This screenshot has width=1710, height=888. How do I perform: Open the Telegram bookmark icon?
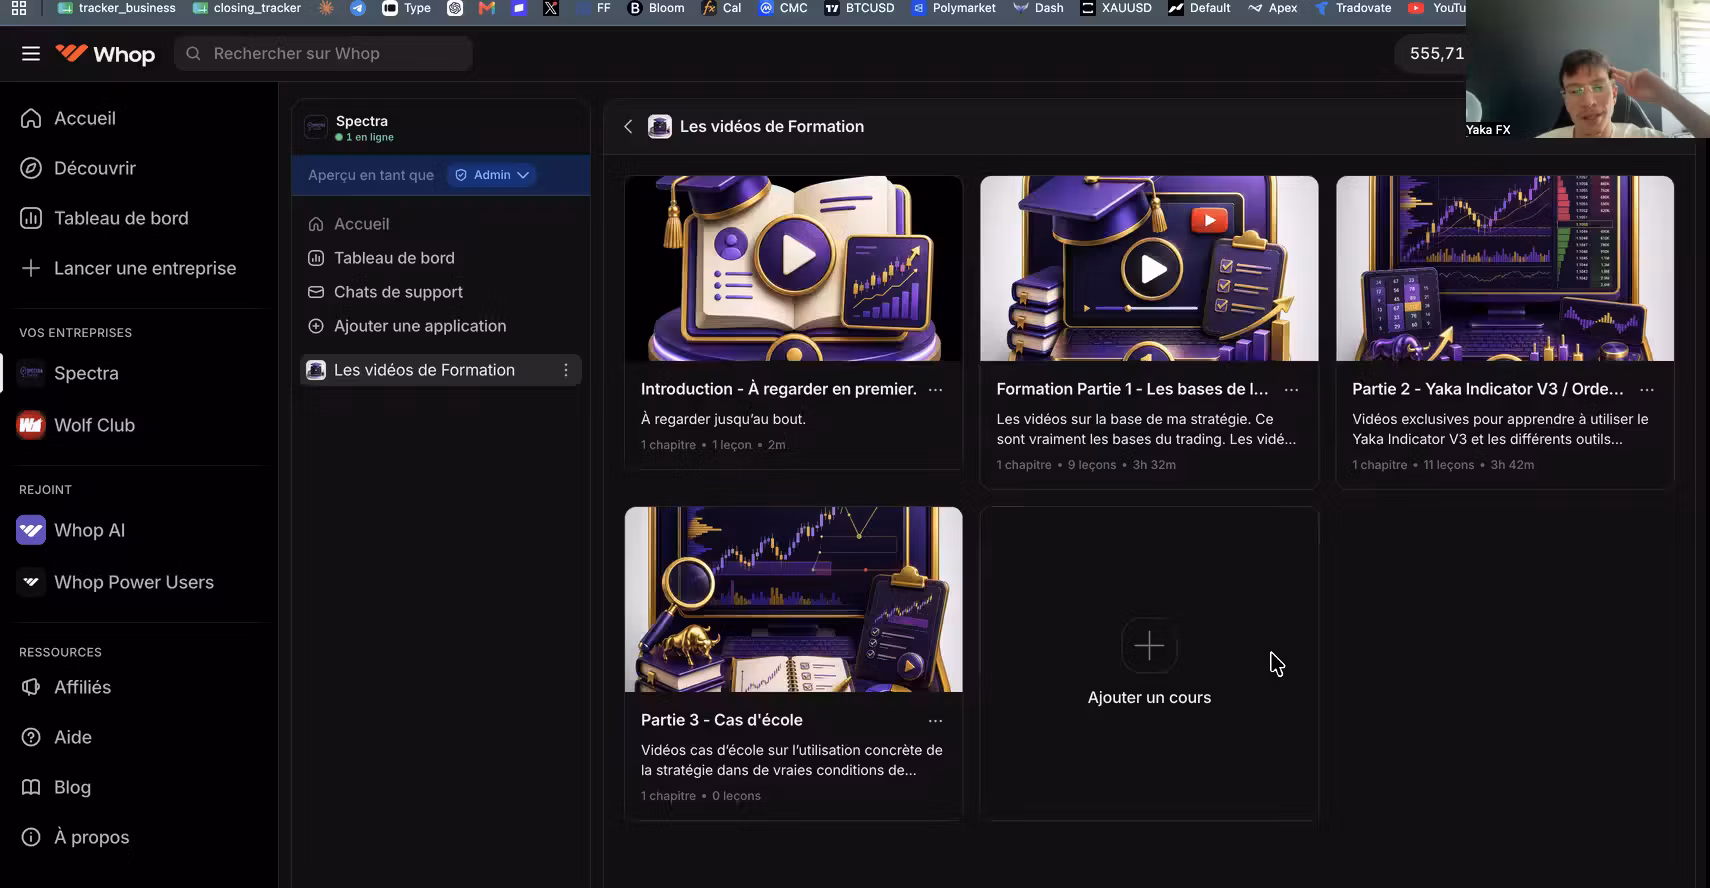357,8
